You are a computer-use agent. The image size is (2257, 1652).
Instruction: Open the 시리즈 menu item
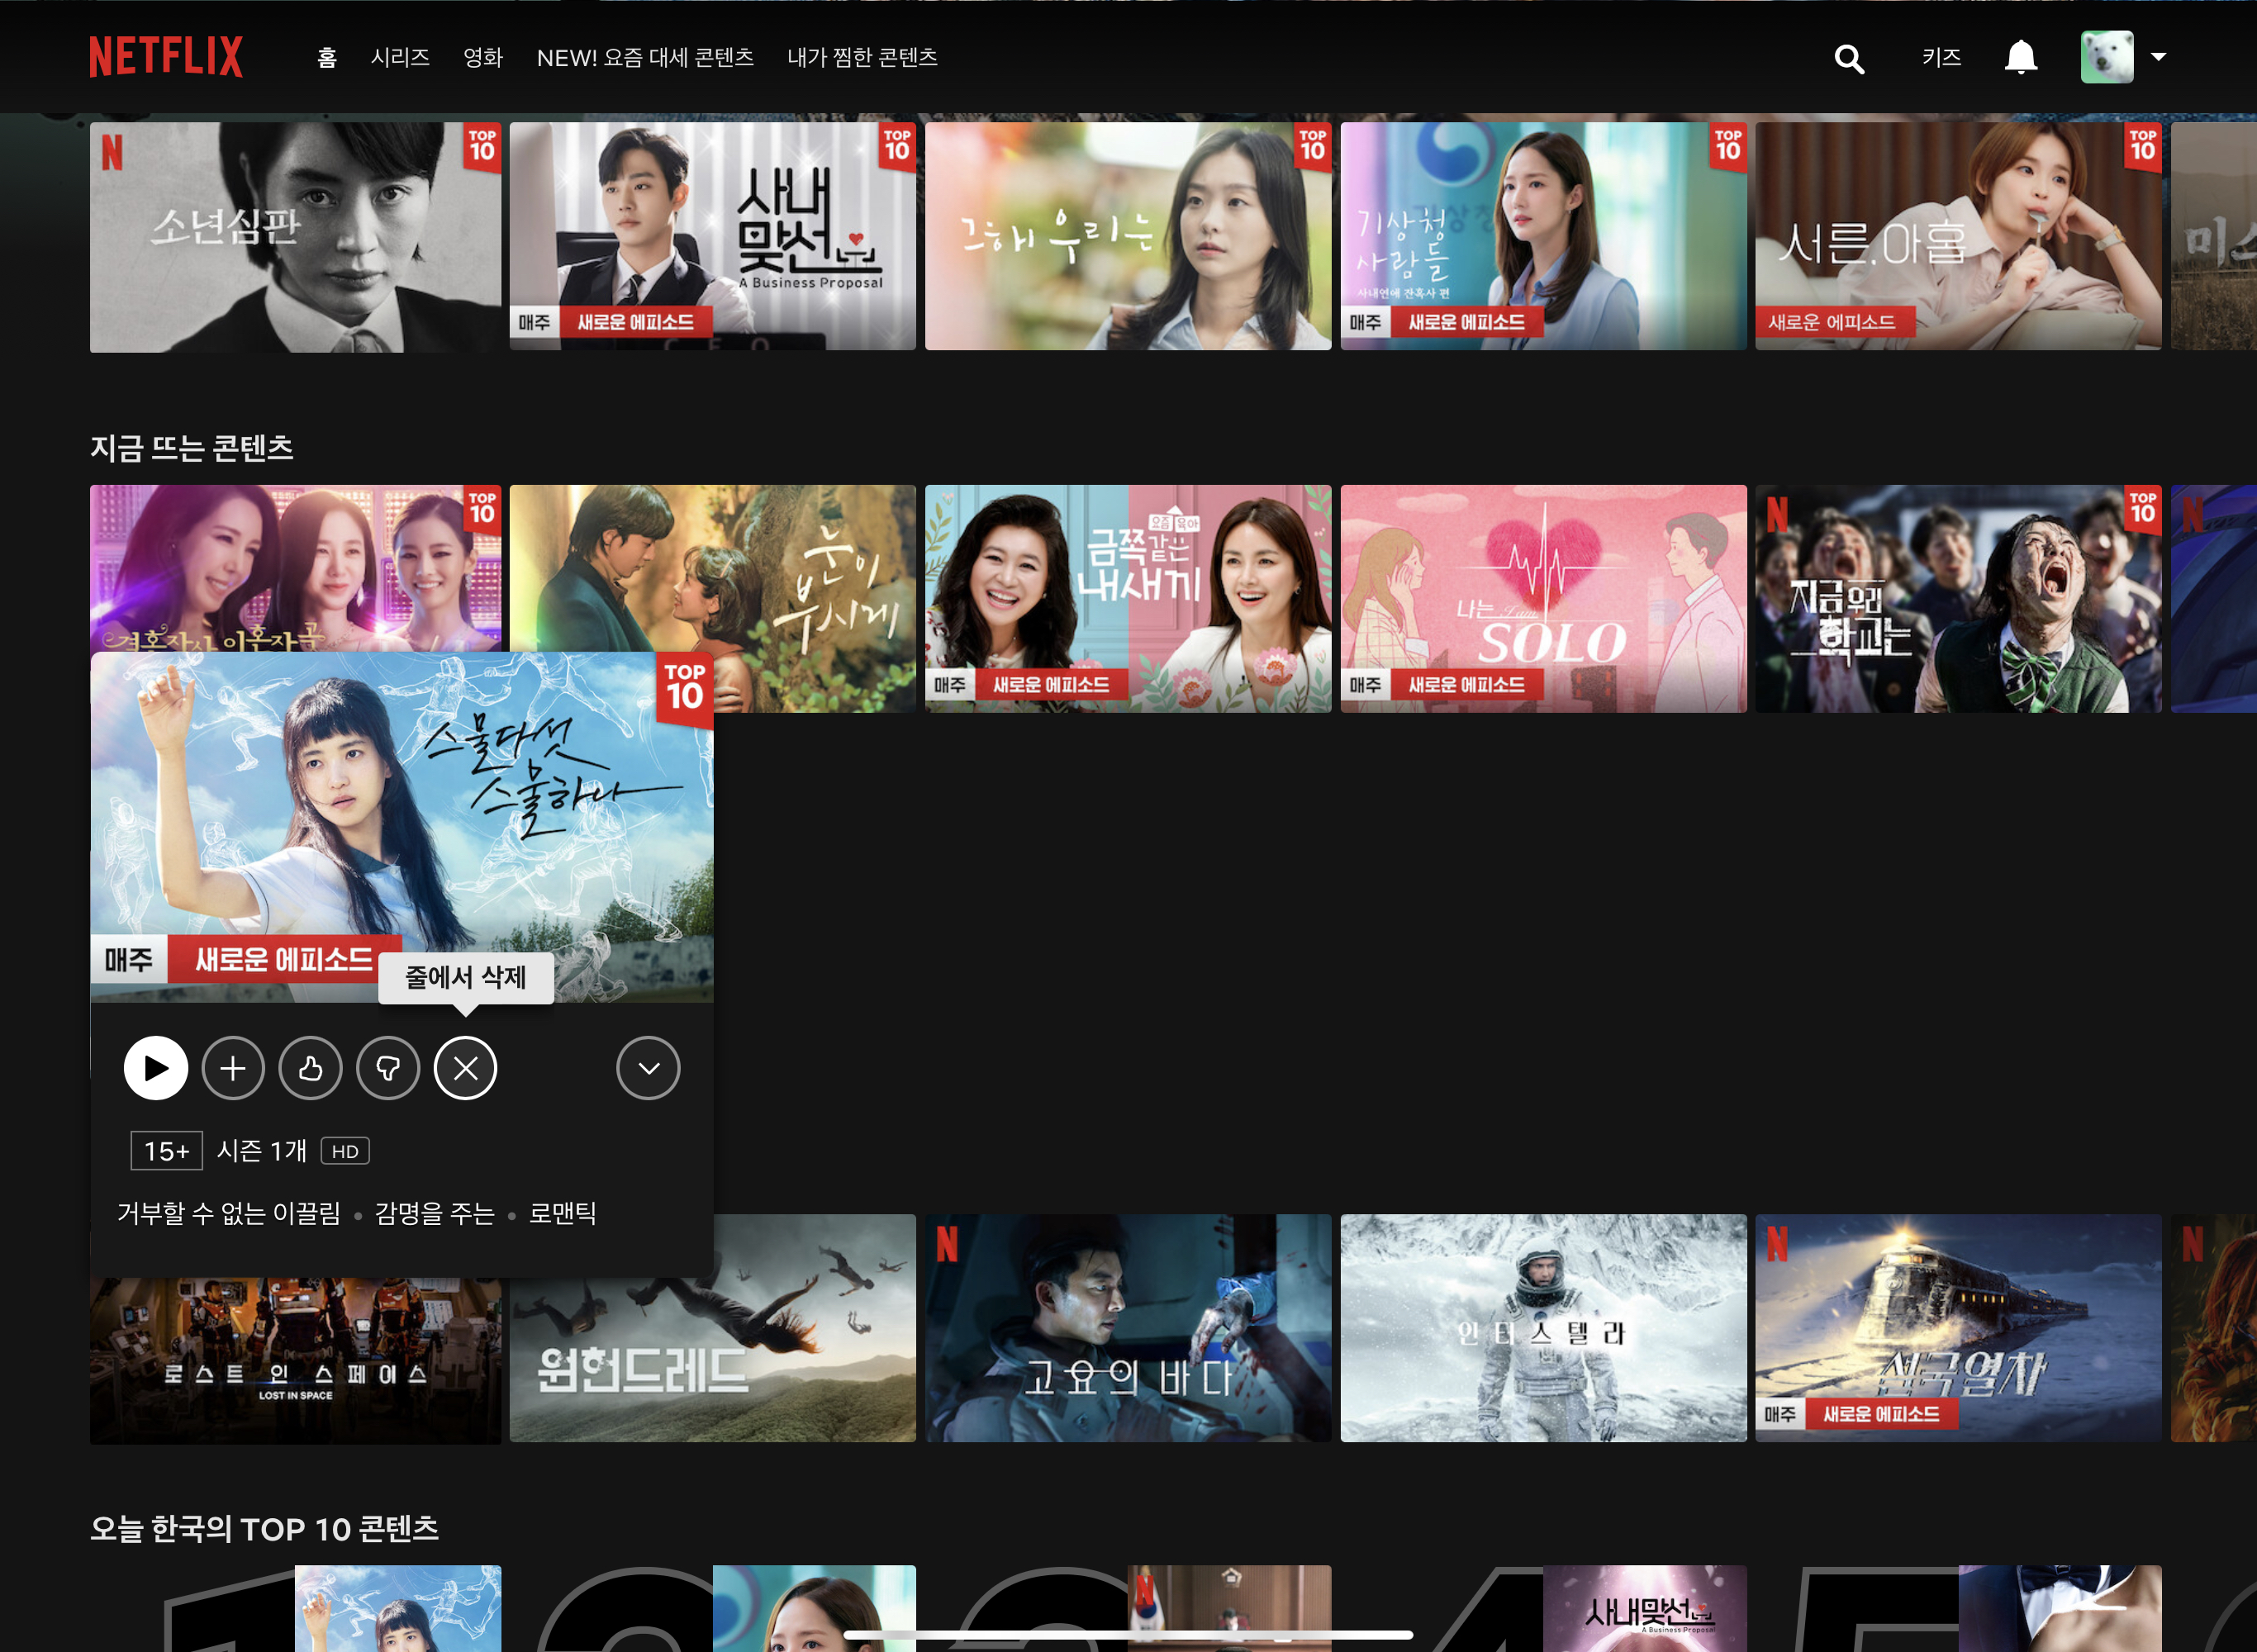pyautogui.click(x=400, y=58)
